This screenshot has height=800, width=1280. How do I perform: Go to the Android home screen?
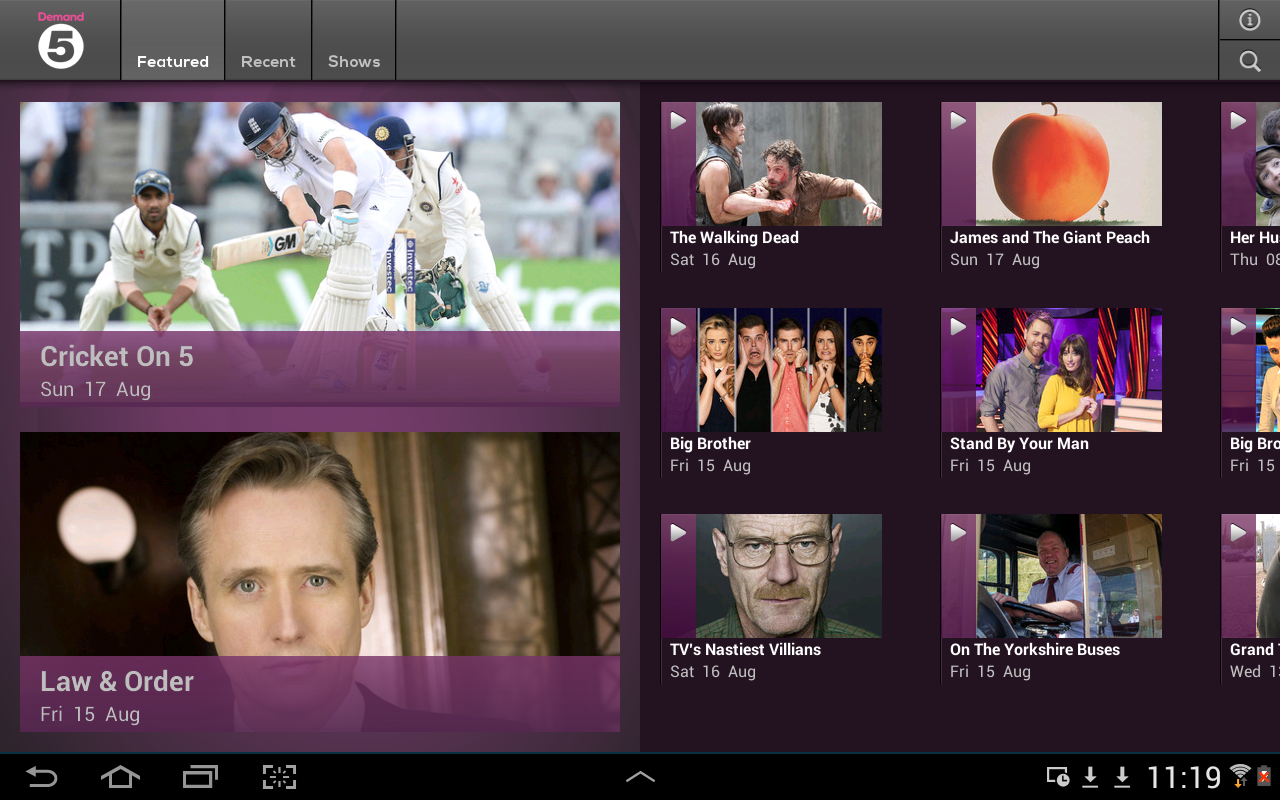[x=119, y=777]
